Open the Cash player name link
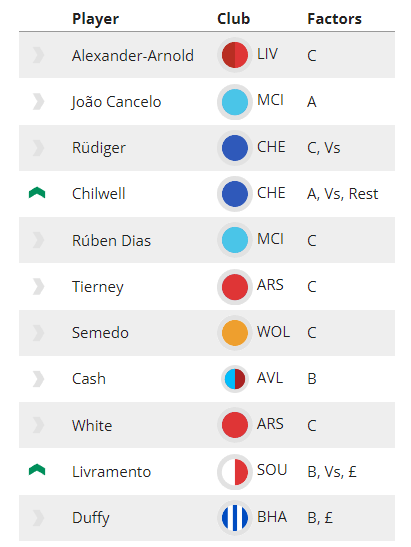 (89, 379)
